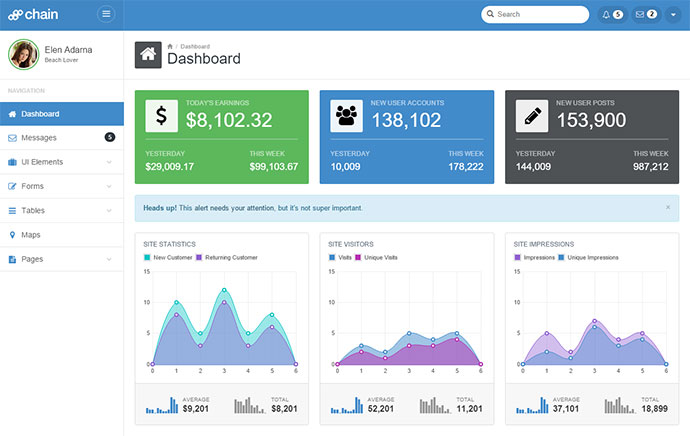Screen dimensions: 690x436
Task: Click the hamburger menu toggle icon
Action: click(x=106, y=14)
